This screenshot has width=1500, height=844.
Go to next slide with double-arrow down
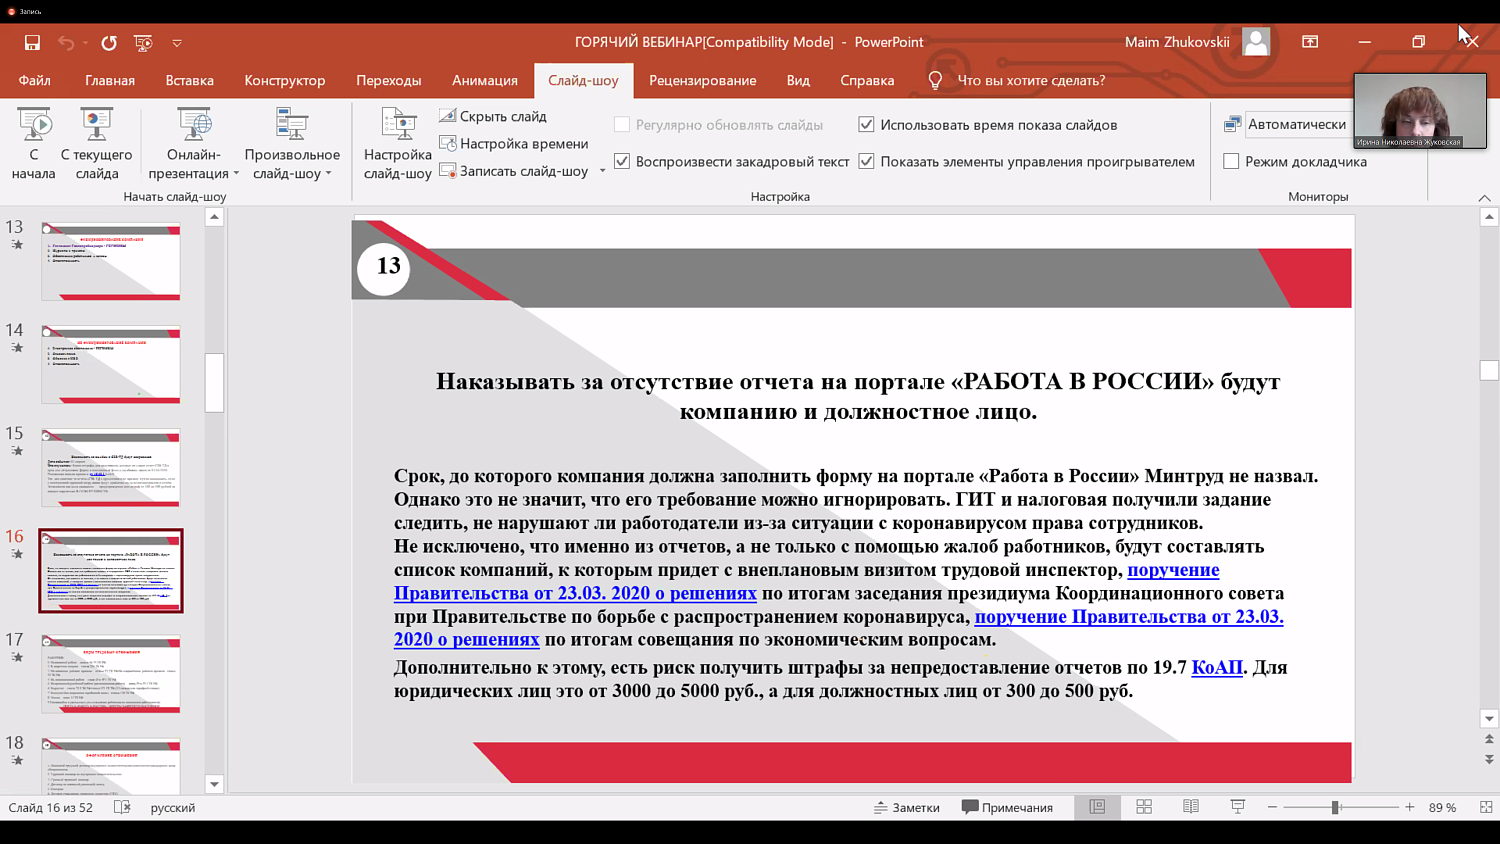(x=1489, y=759)
